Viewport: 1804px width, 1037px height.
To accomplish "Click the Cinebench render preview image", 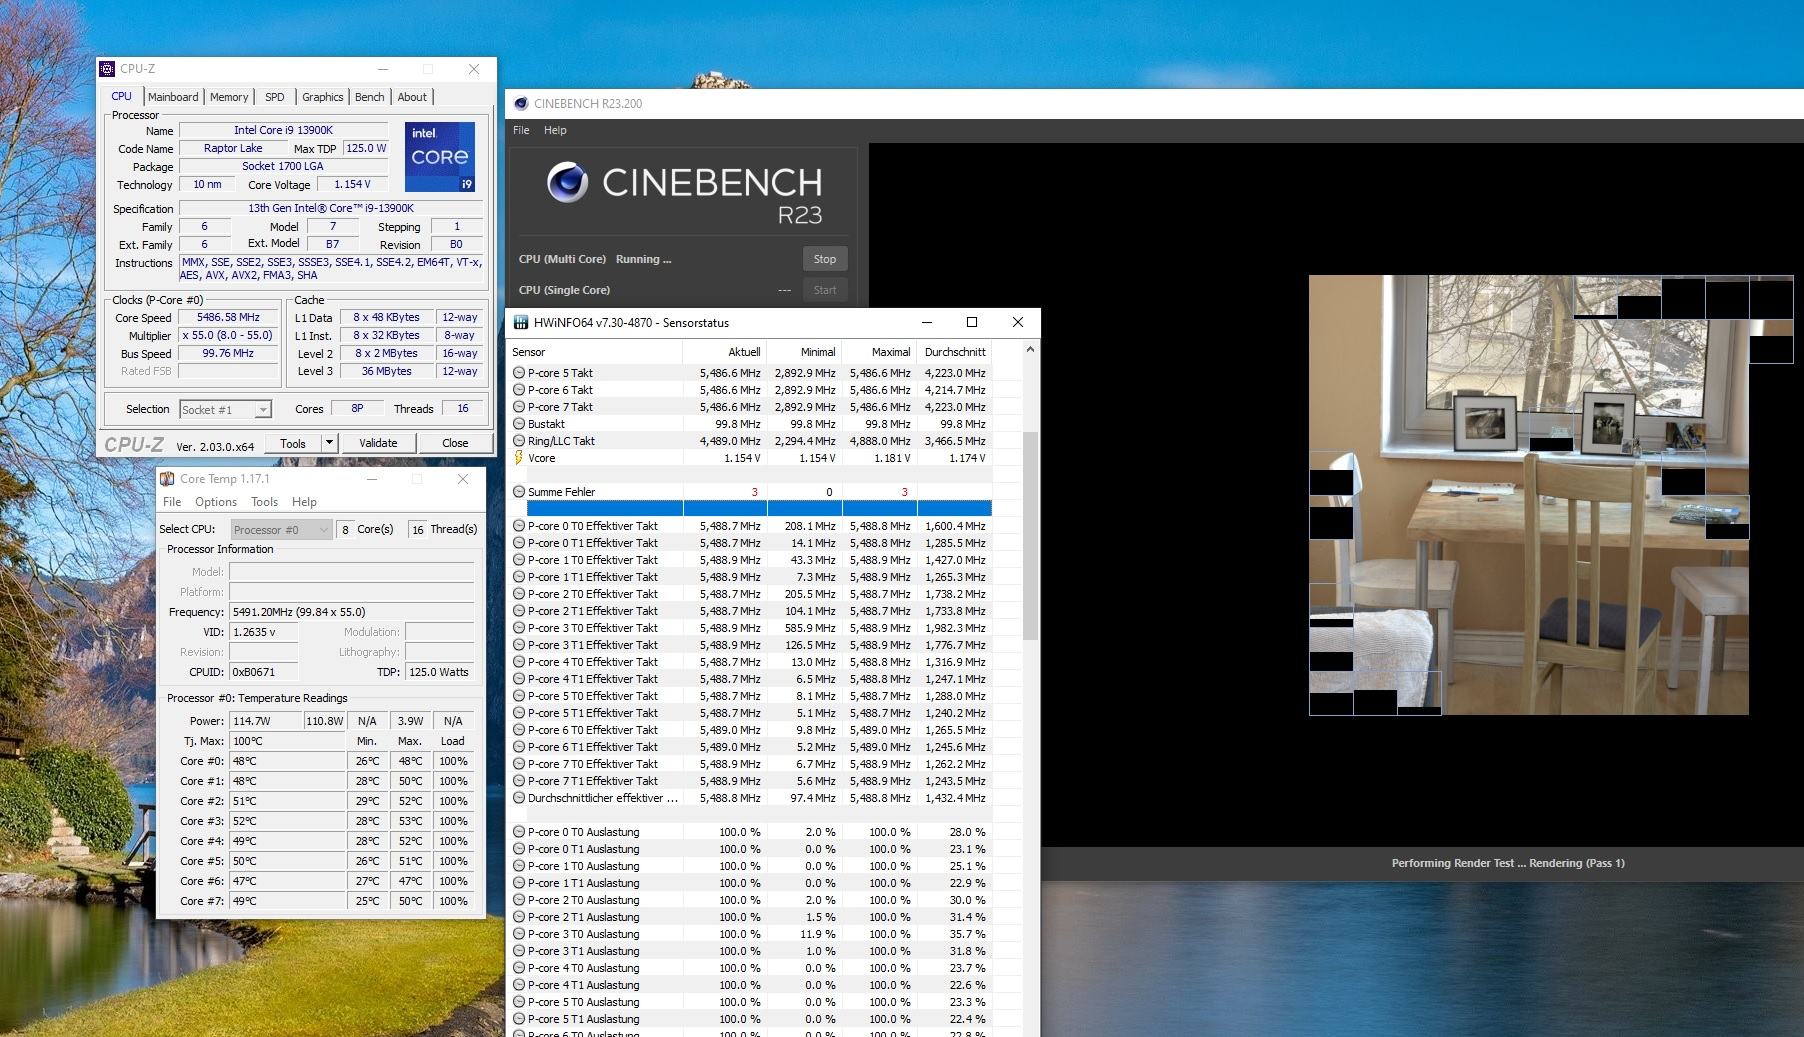I will click(1529, 495).
